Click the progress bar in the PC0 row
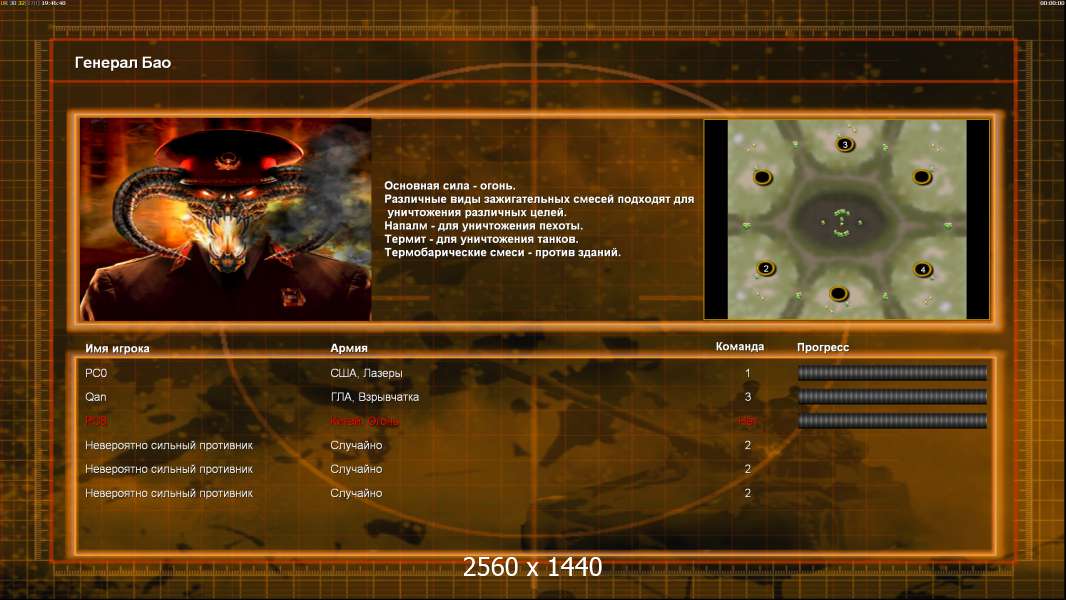 coord(892,372)
